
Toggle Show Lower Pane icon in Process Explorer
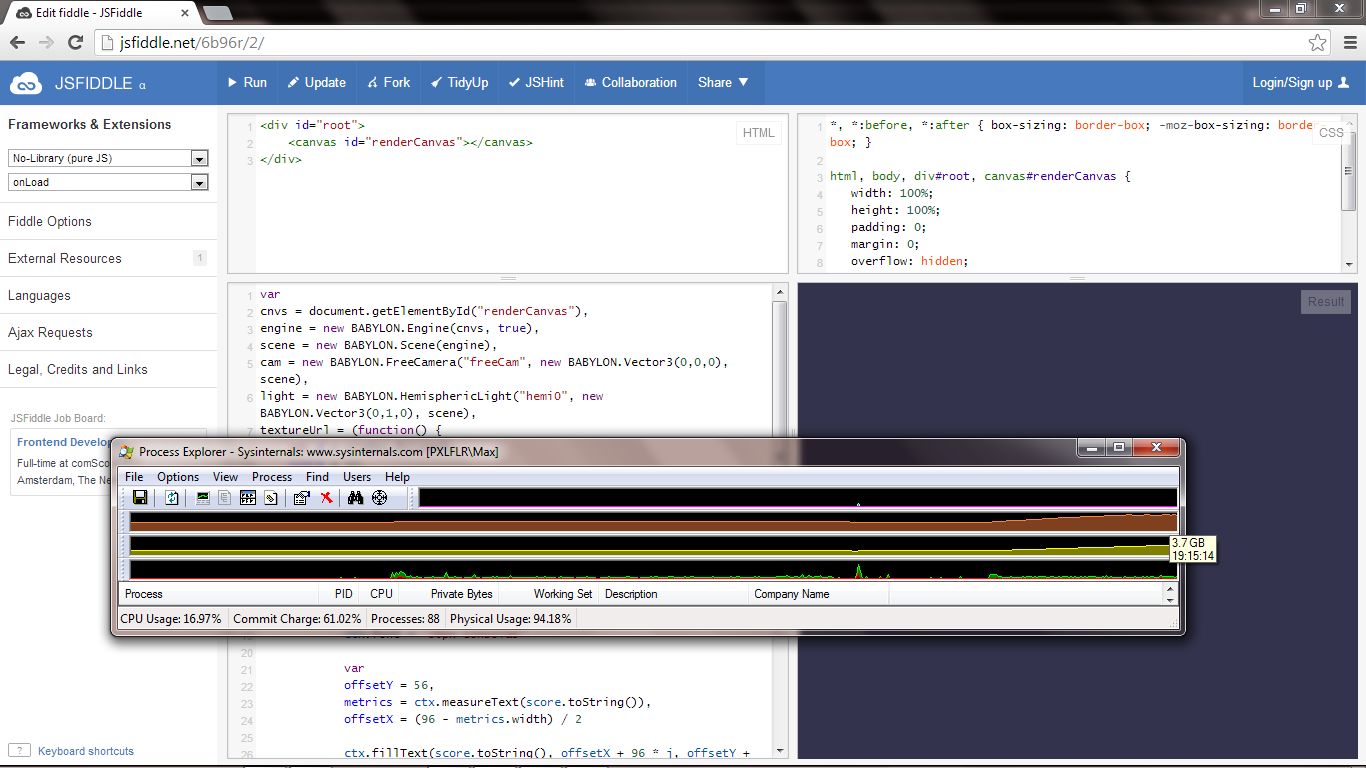248,497
